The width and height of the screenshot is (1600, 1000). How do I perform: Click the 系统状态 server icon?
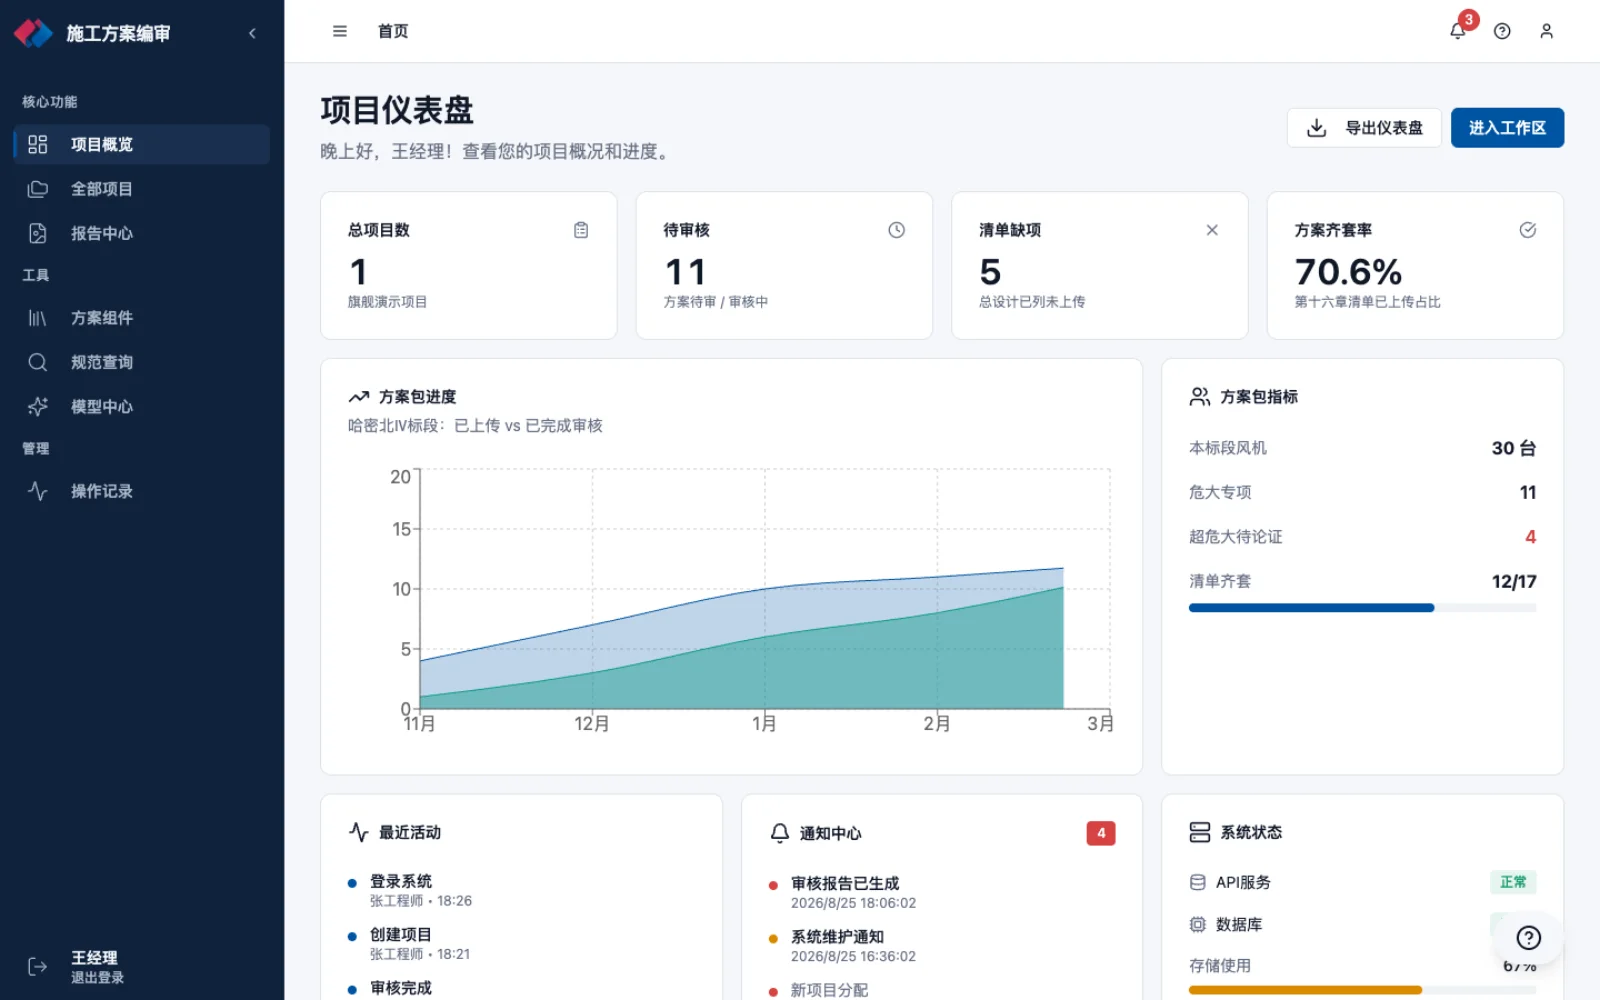(1200, 832)
